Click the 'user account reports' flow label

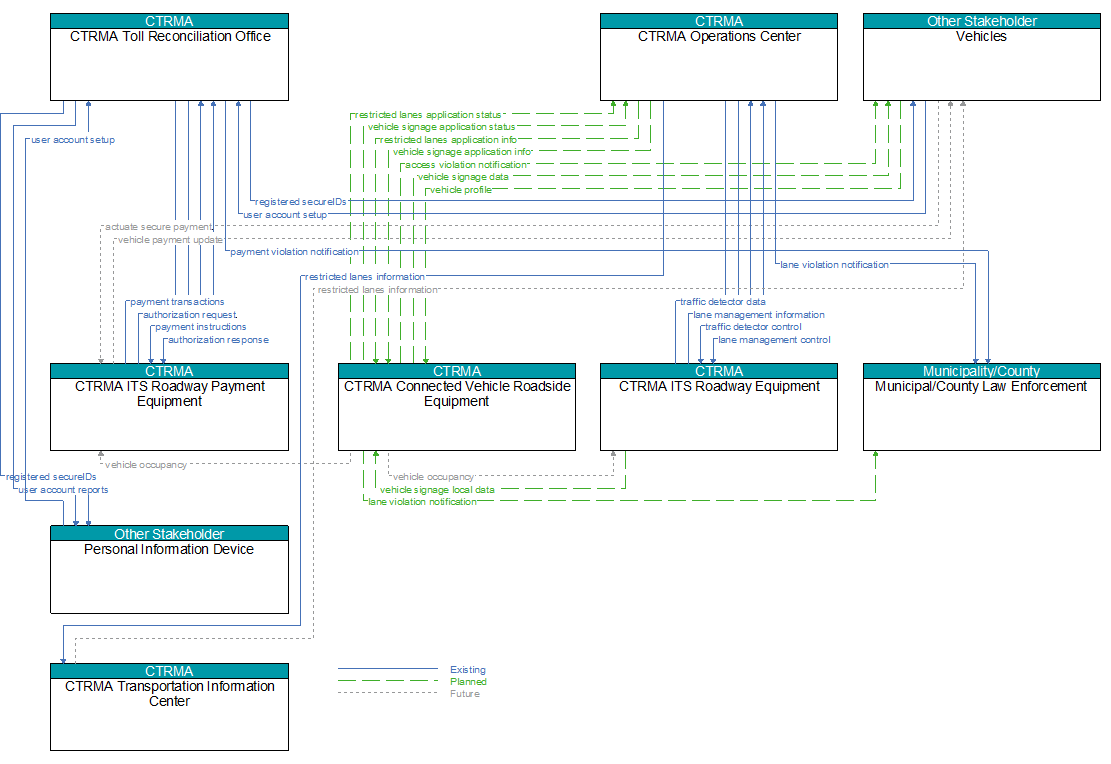(x=63, y=490)
